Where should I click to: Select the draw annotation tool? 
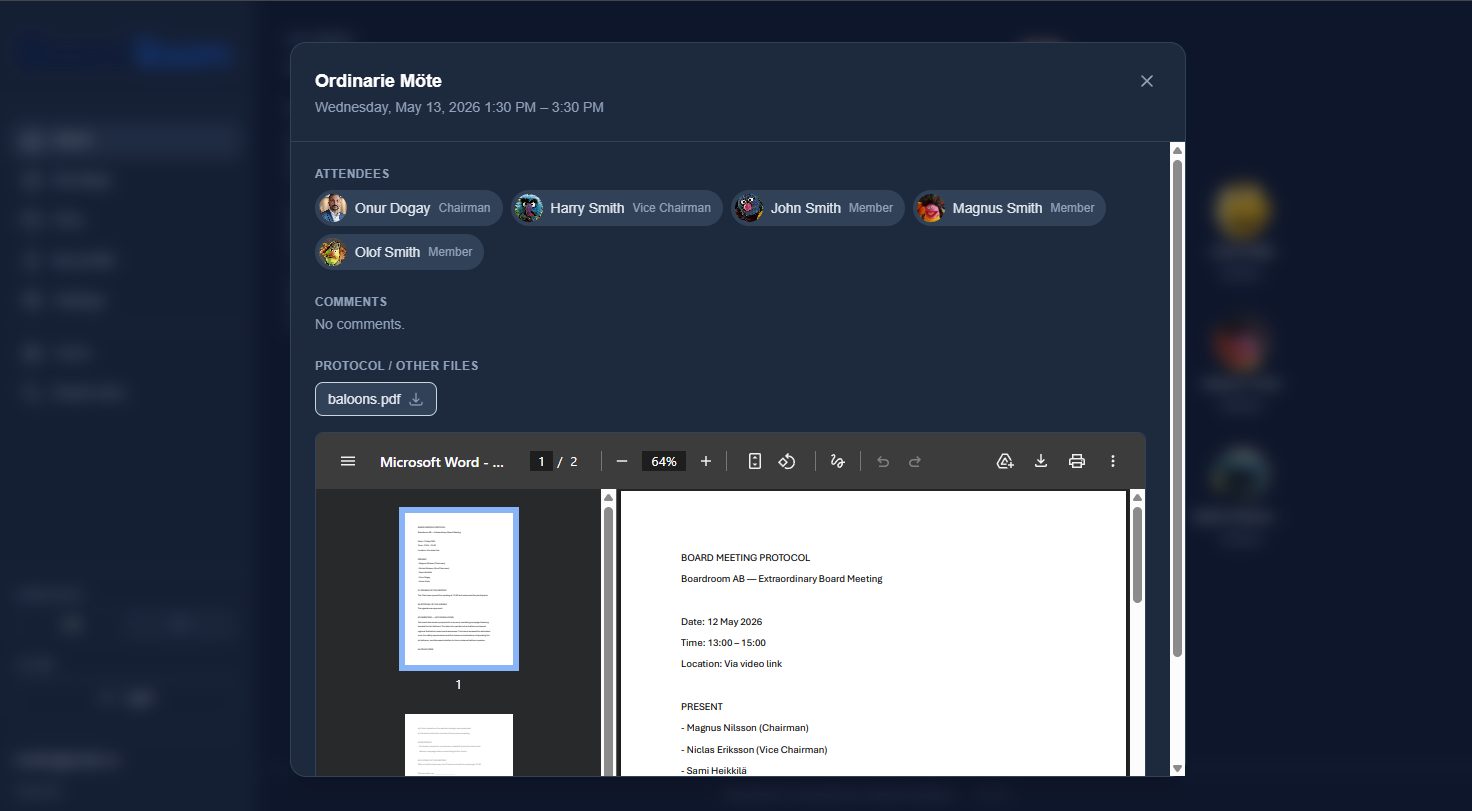[x=838, y=461]
